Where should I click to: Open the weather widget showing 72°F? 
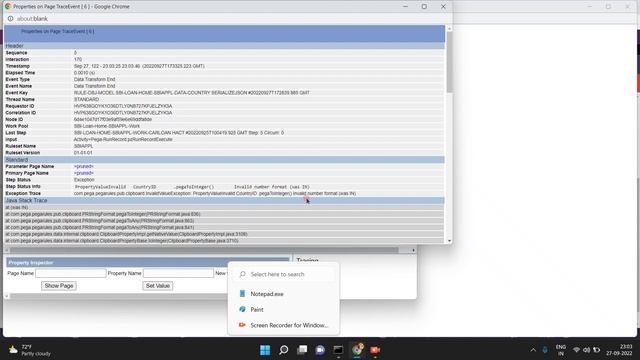pos(29,350)
